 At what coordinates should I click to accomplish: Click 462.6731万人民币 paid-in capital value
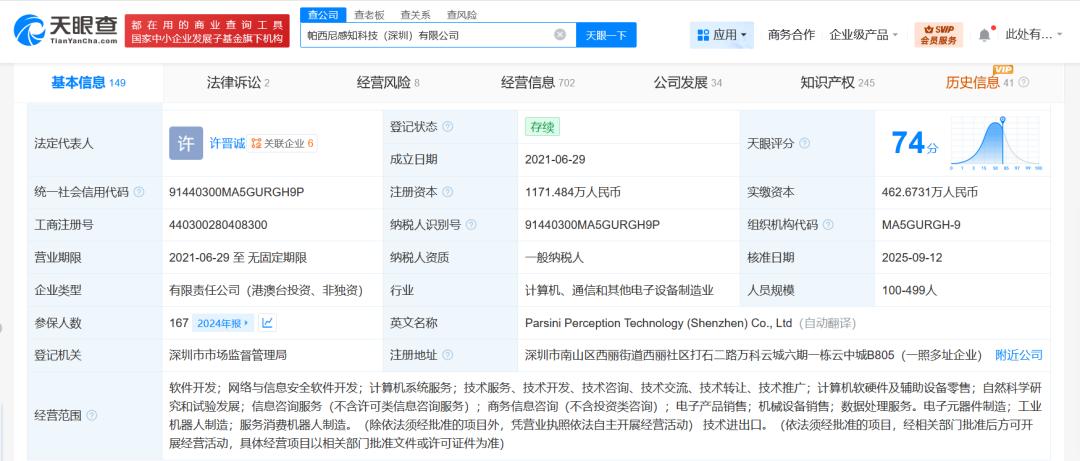pos(929,192)
